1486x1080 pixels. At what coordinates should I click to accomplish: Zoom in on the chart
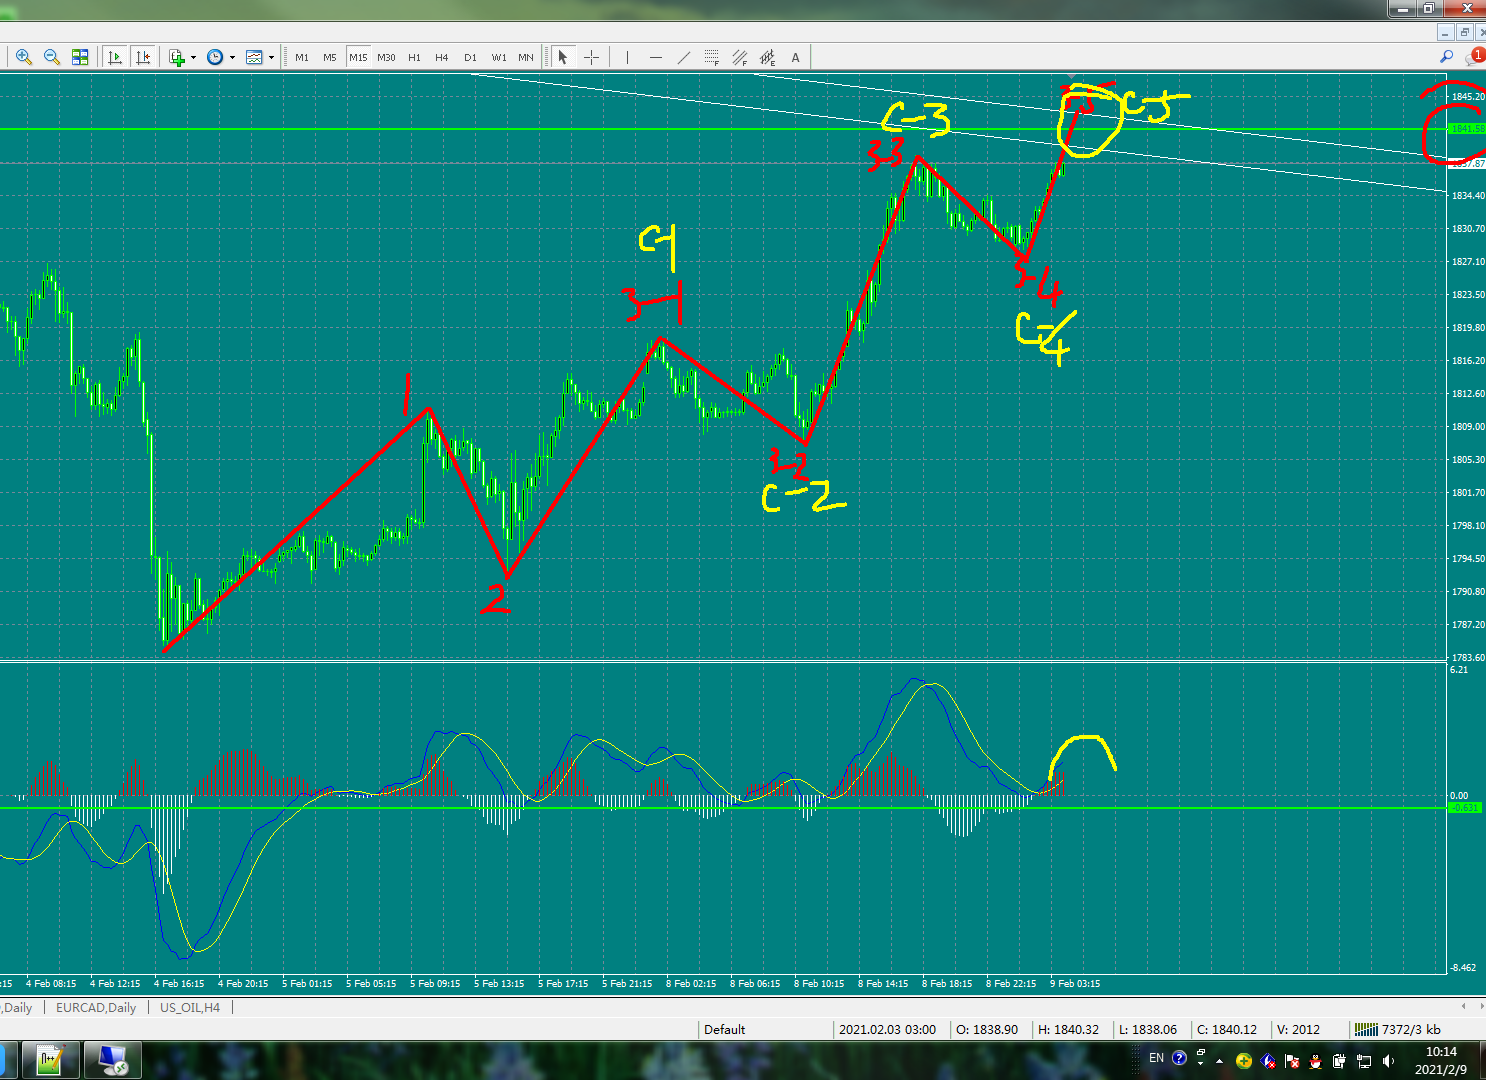pyautogui.click(x=24, y=58)
